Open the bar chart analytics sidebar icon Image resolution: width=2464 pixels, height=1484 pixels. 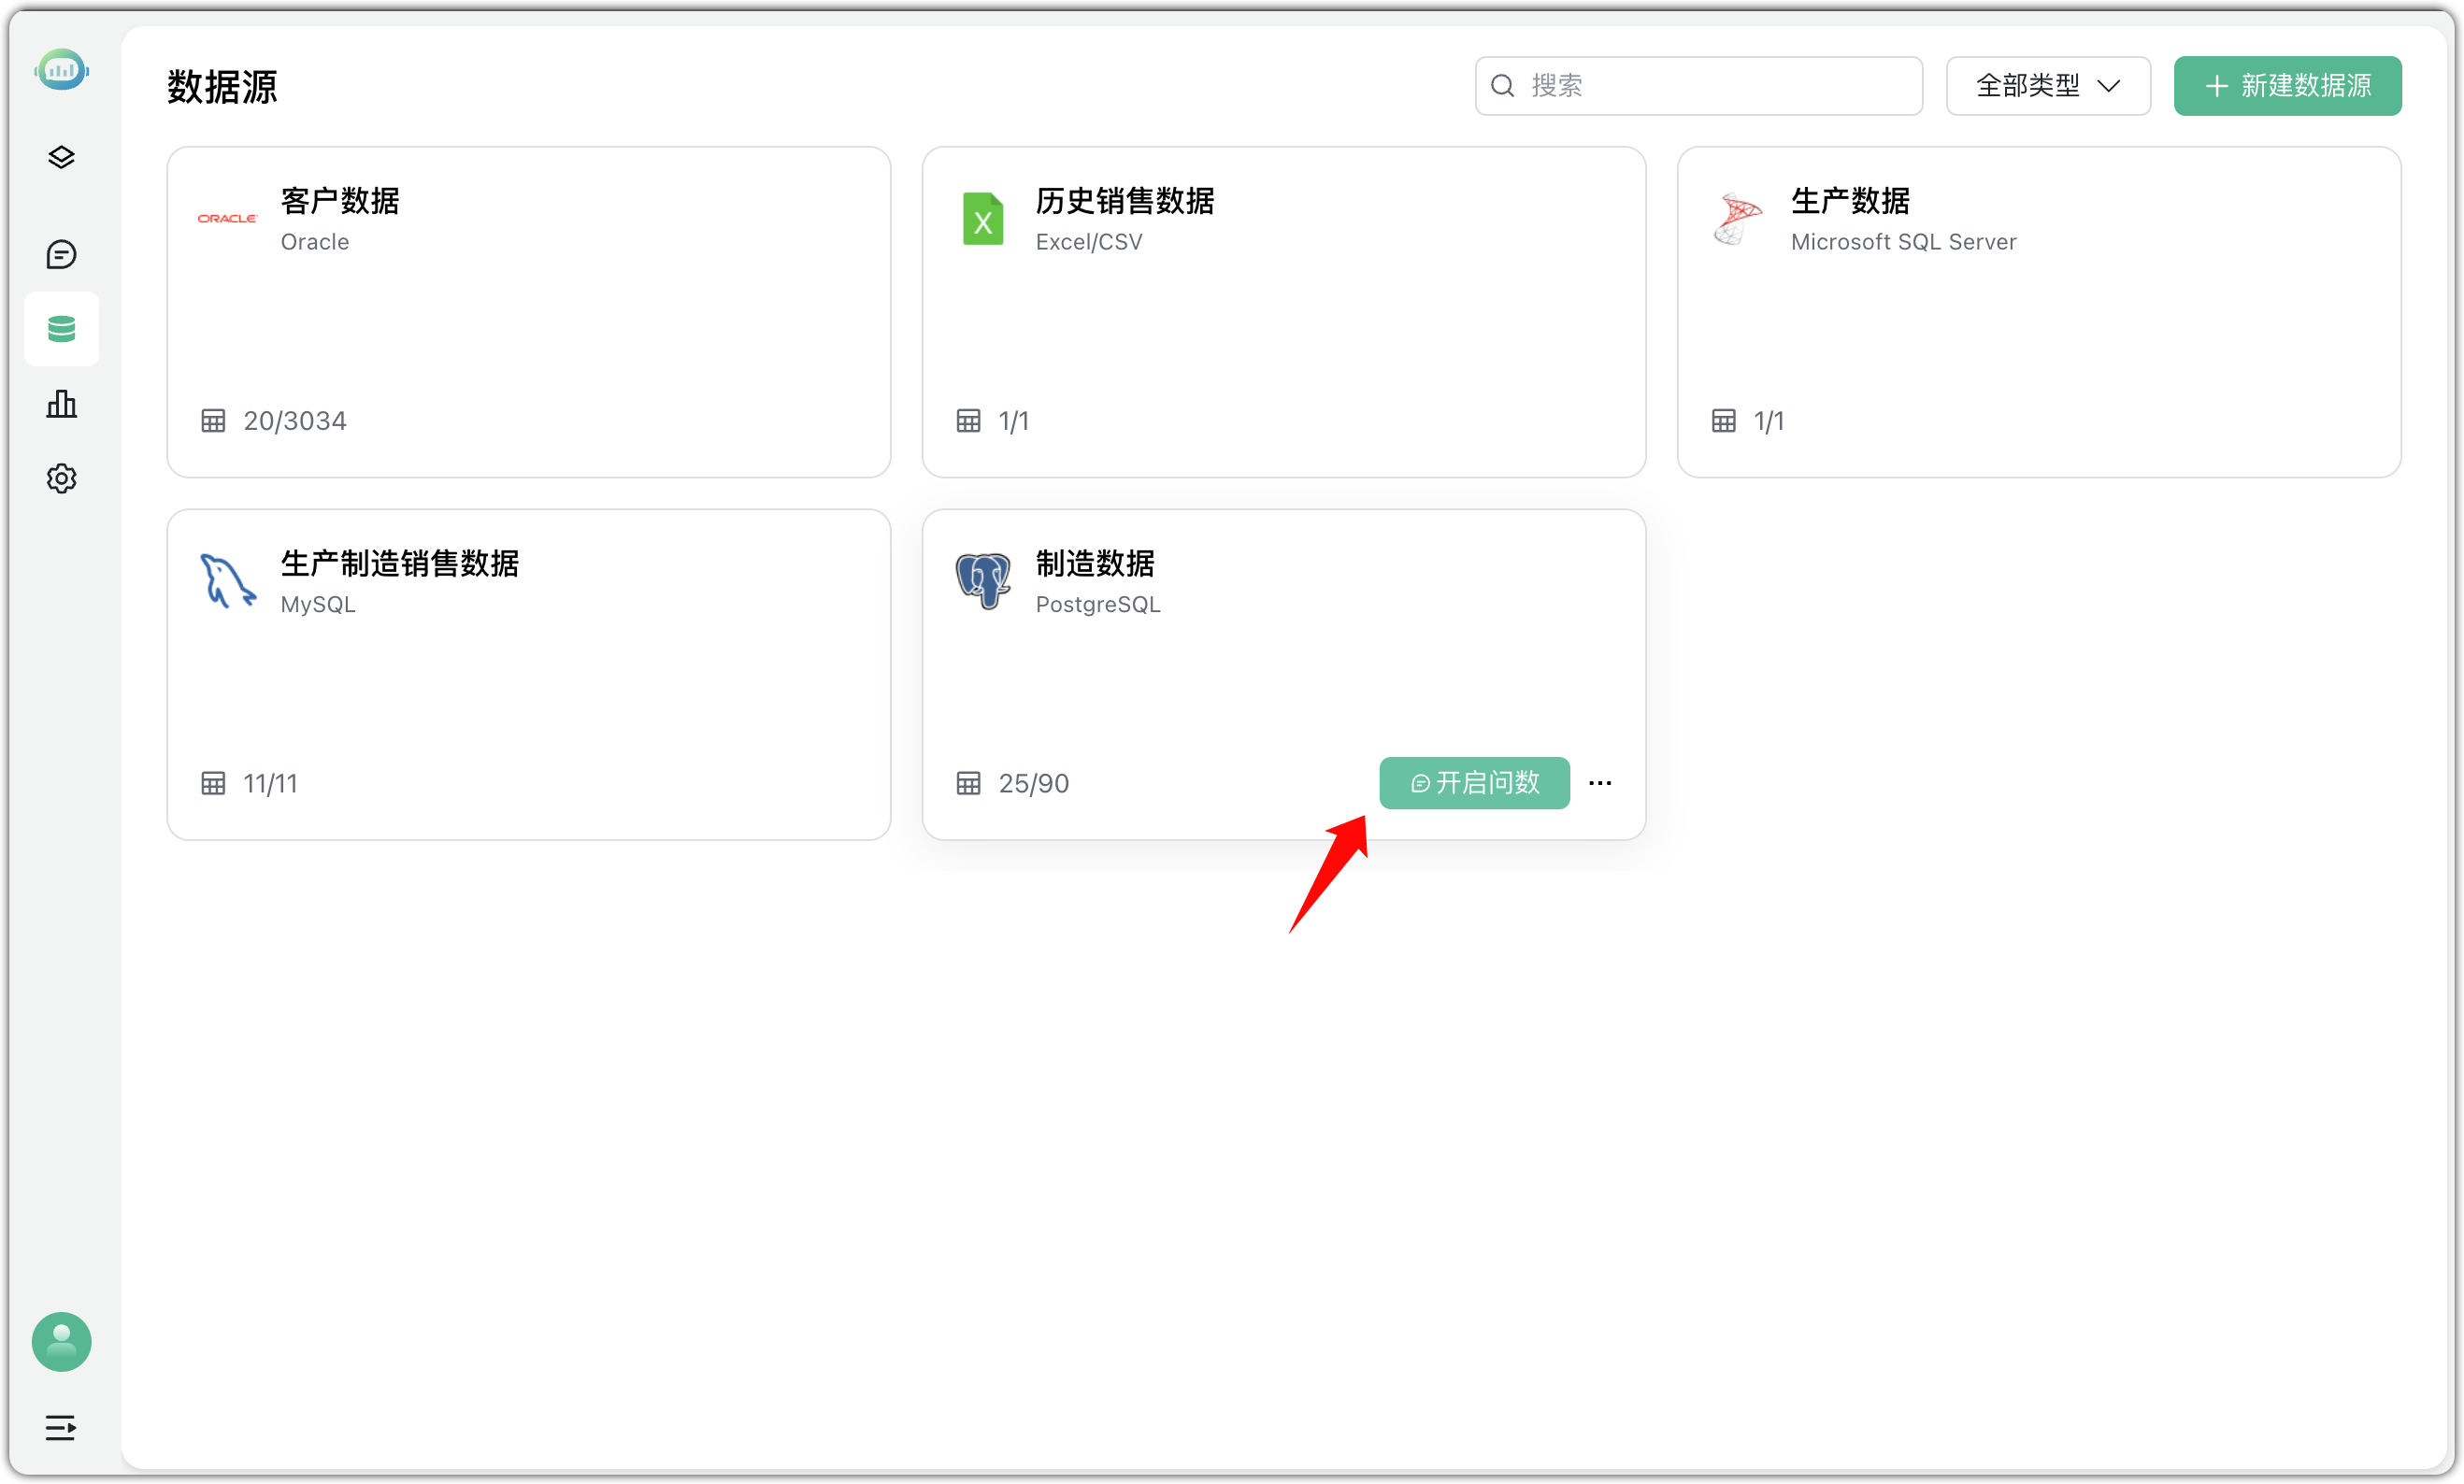click(61, 403)
